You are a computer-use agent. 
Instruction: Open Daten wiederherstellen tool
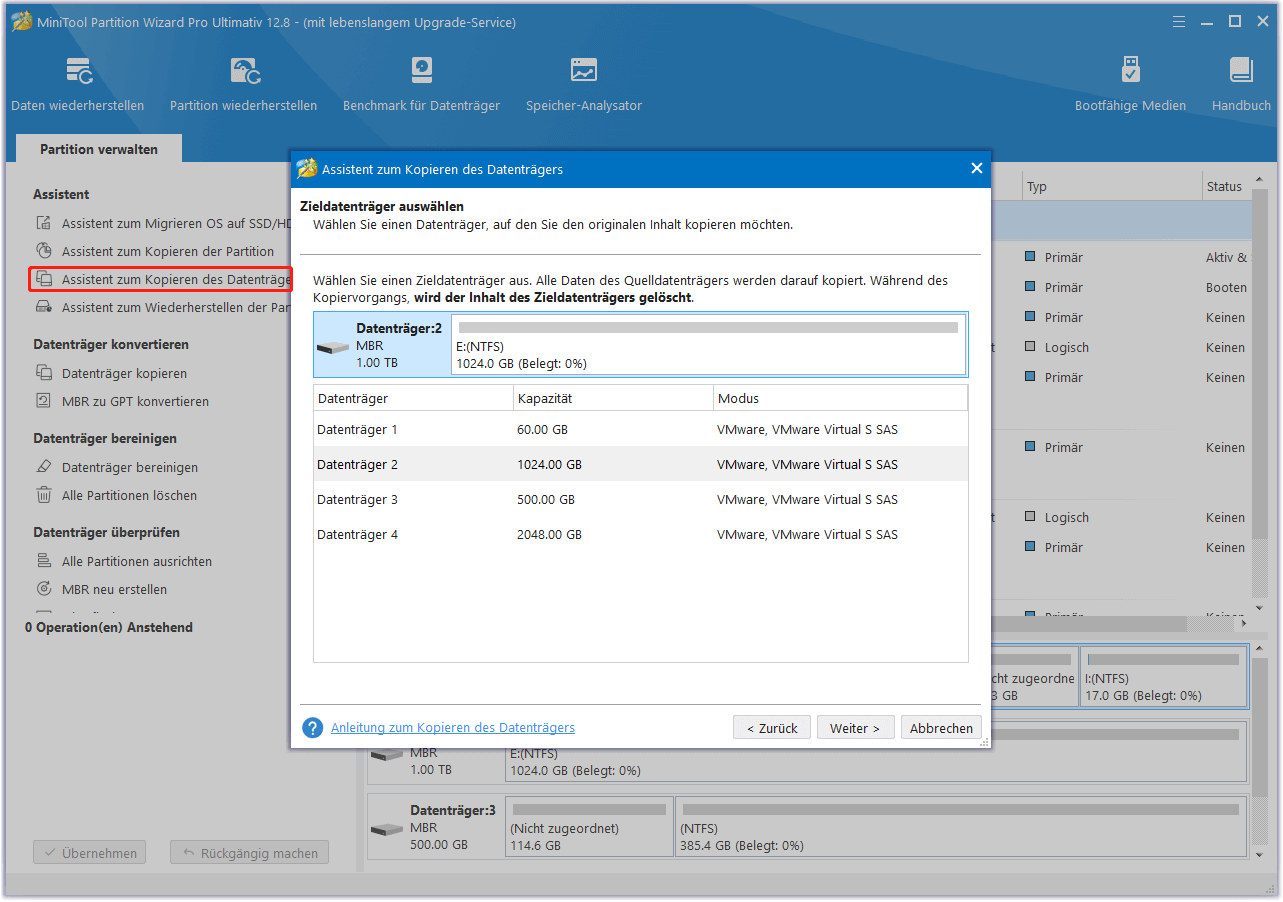[78, 84]
